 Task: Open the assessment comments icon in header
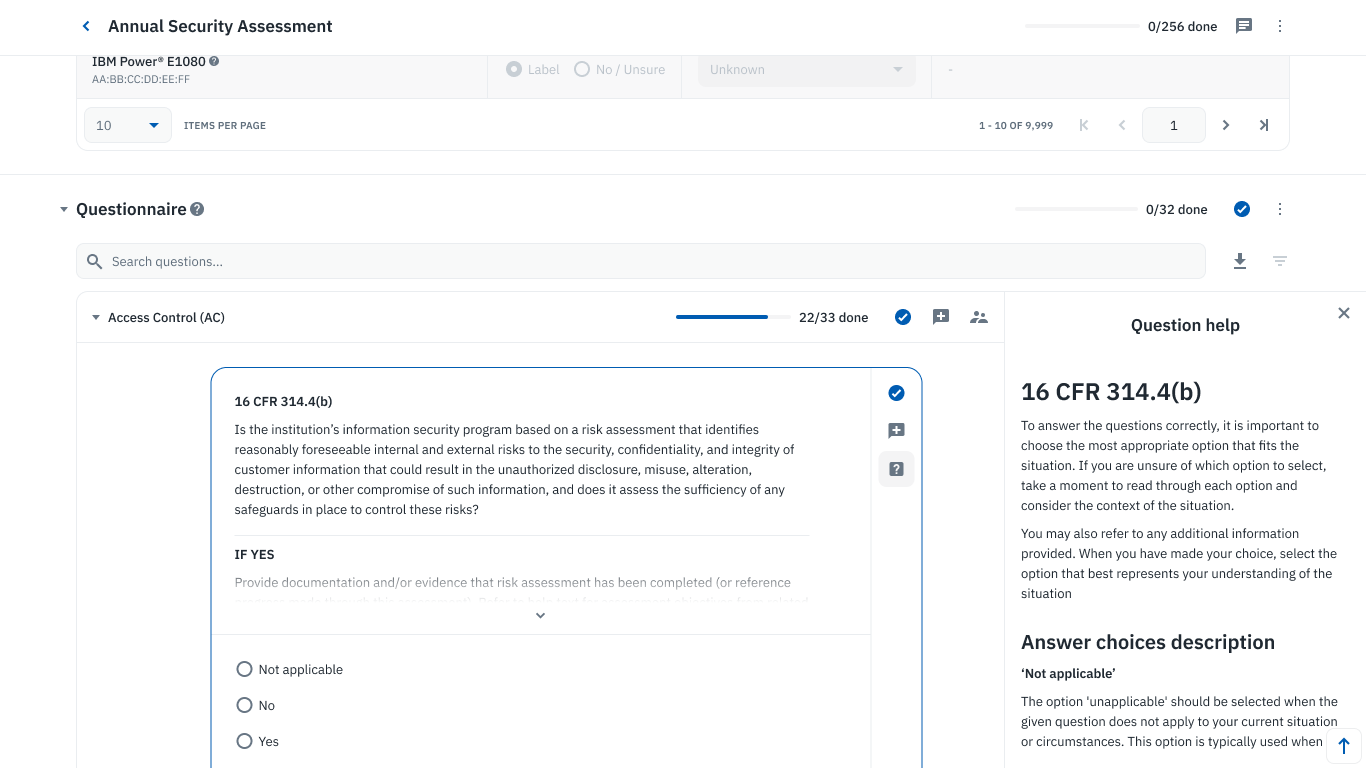[x=1244, y=26]
